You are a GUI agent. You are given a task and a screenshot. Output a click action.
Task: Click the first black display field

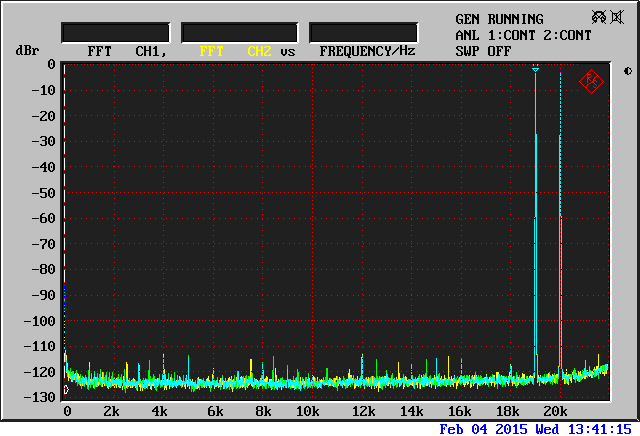(x=117, y=33)
